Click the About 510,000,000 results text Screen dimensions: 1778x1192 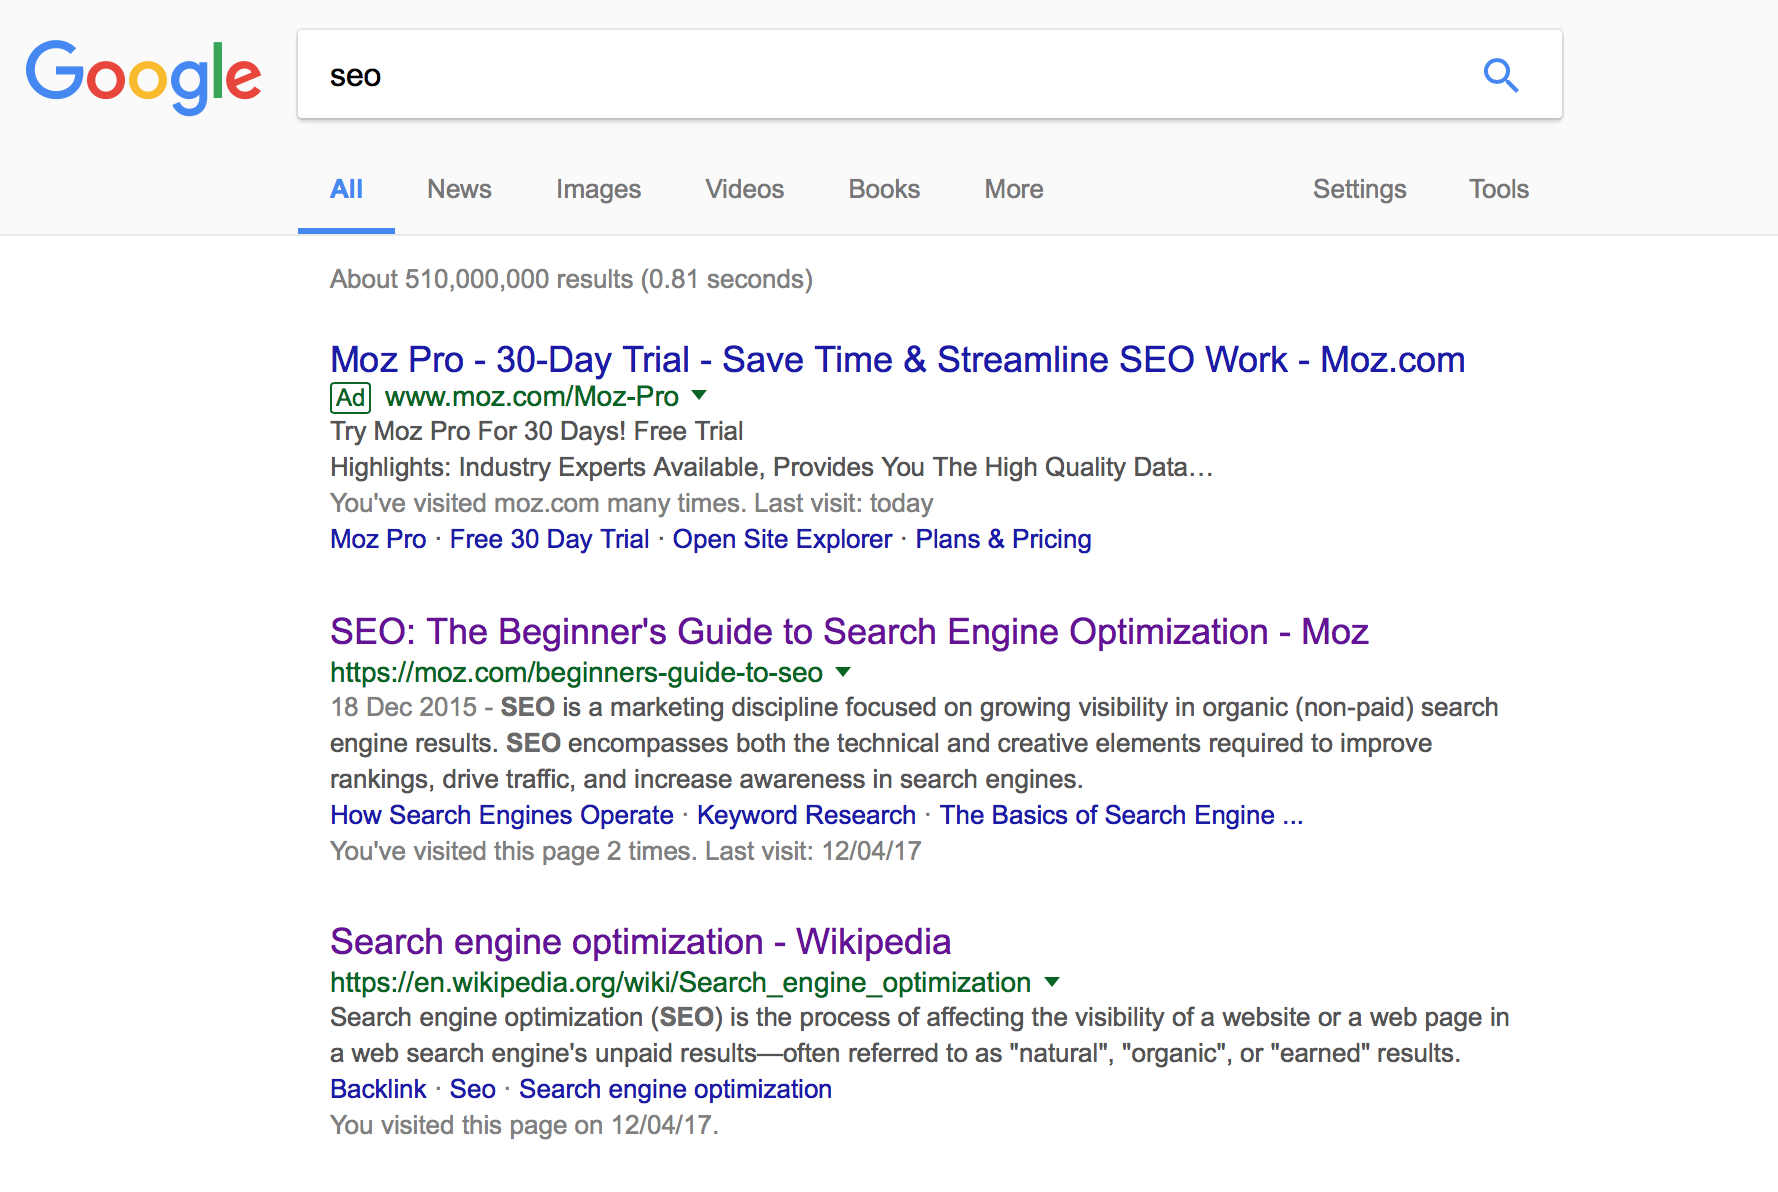pos(571,279)
